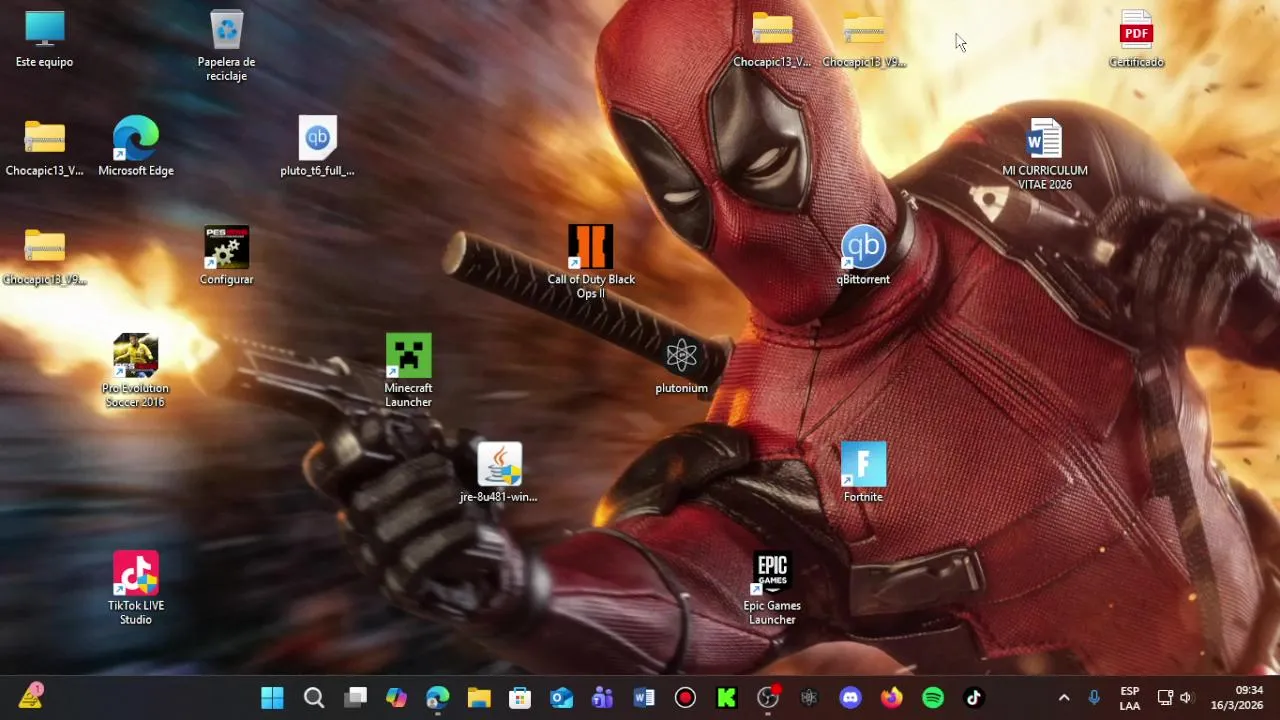Click the microphone tray icon
The image size is (1280, 720).
[1094, 698]
